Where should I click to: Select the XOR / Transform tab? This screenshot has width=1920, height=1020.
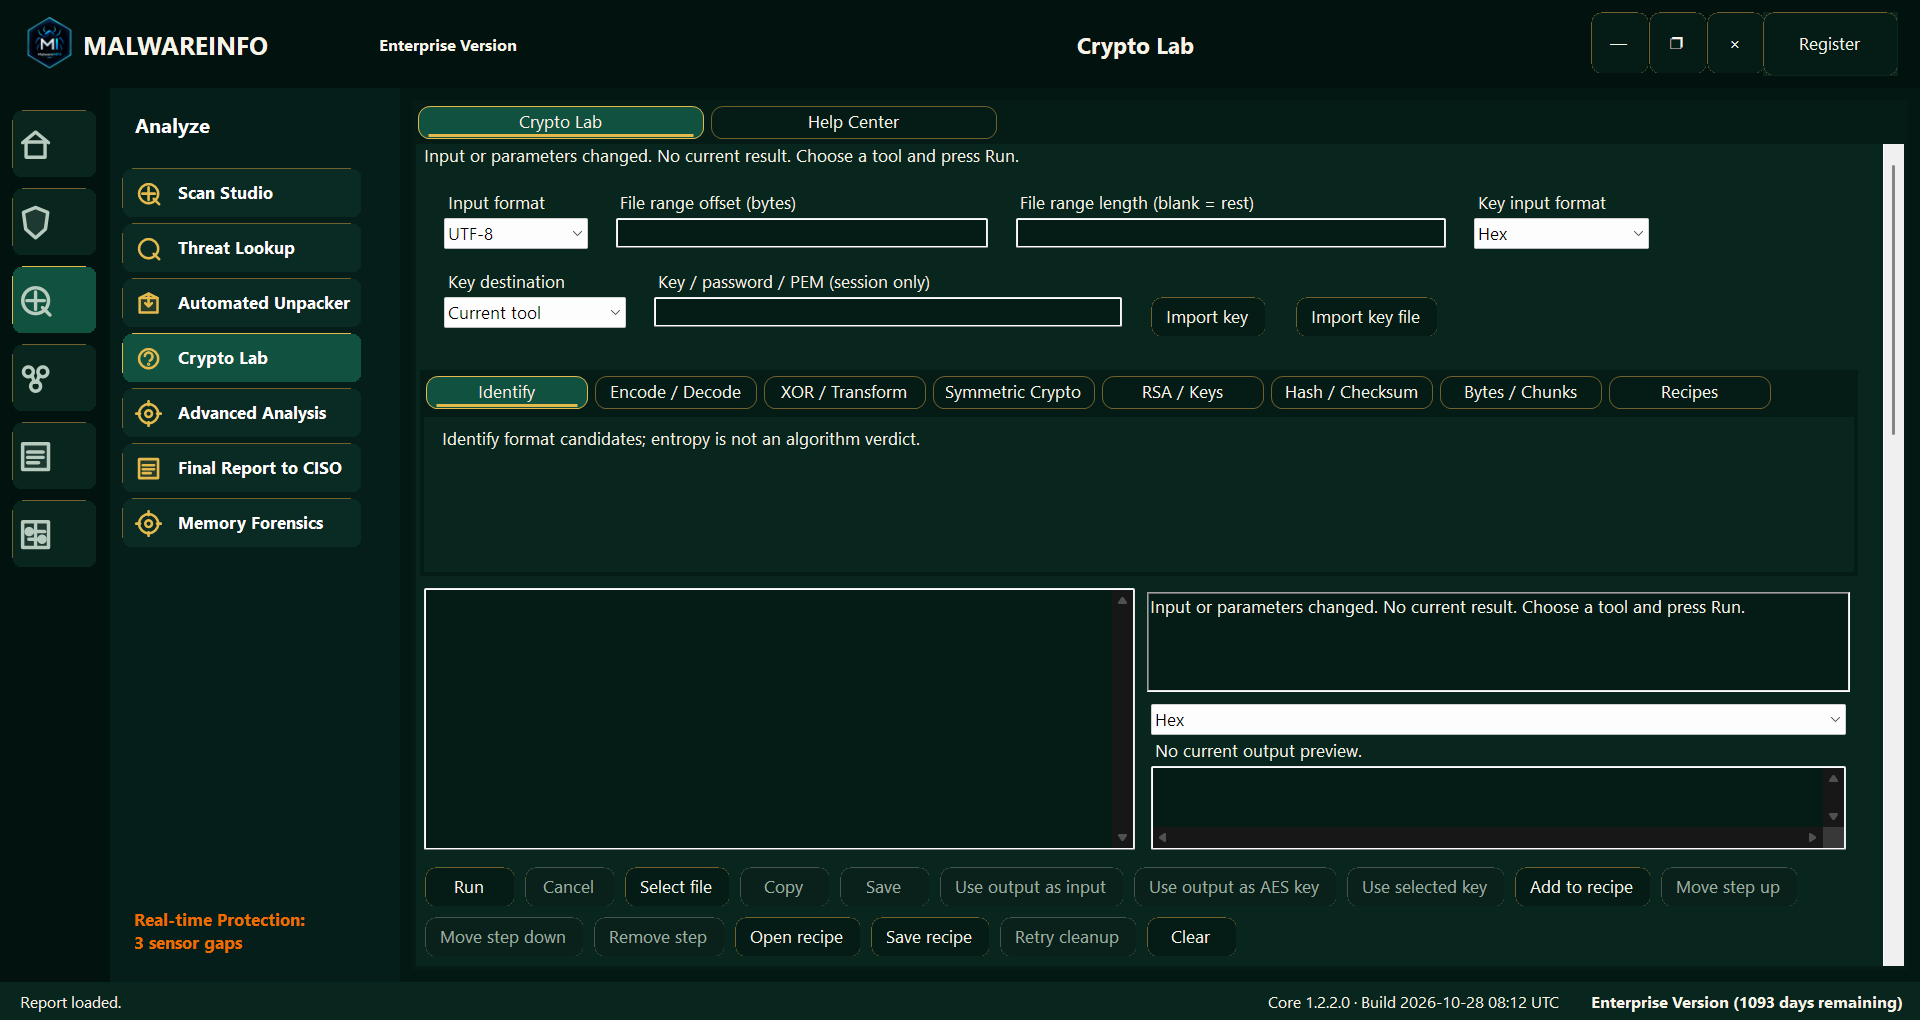[x=844, y=392]
